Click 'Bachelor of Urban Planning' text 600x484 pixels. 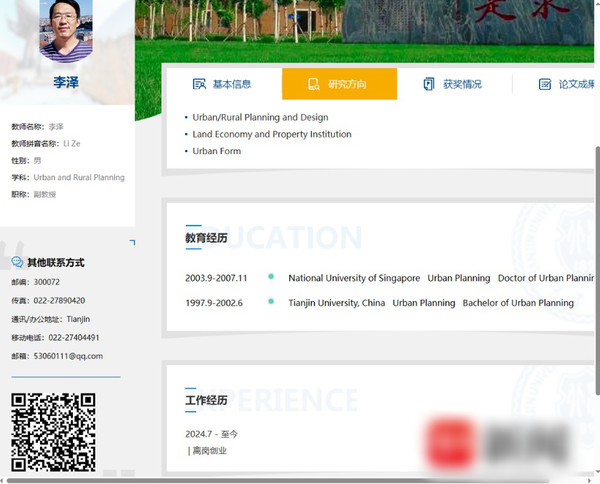click(x=518, y=303)
